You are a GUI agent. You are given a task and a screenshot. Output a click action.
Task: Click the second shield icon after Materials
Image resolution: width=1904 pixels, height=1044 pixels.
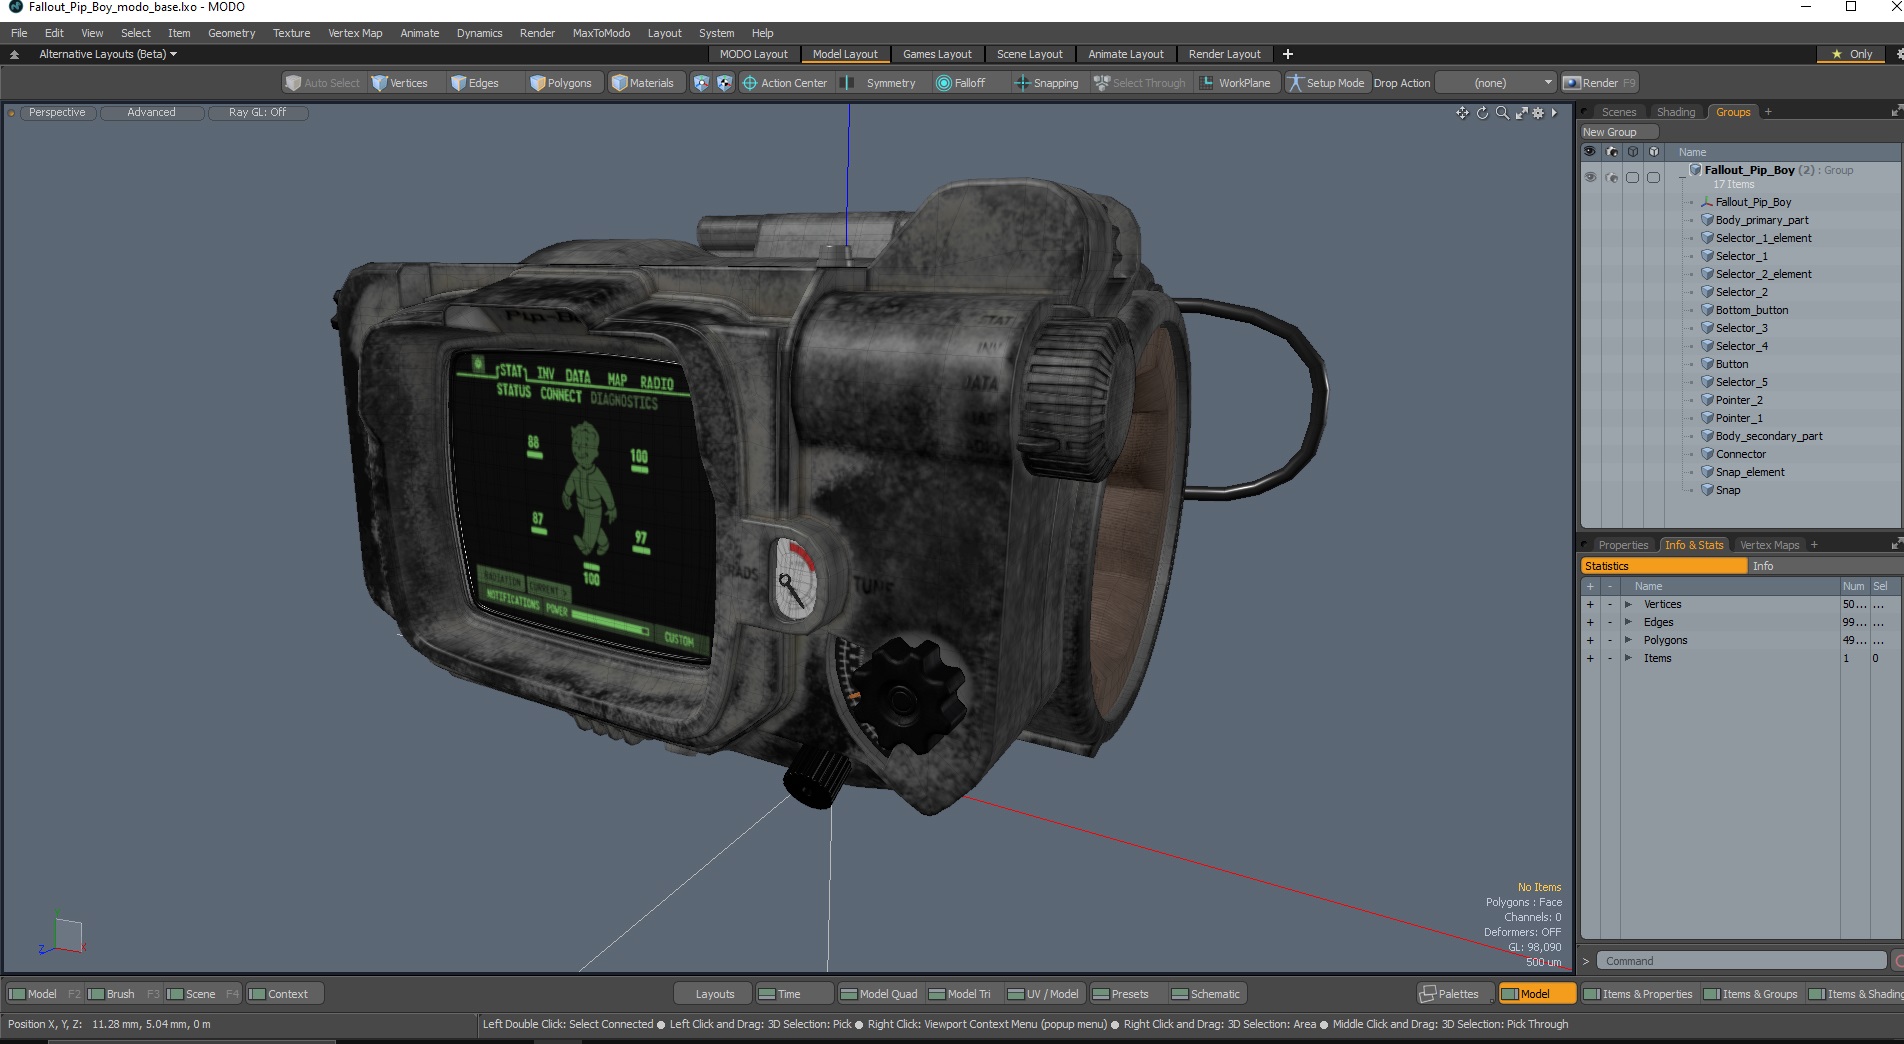(x=724, y=83)
